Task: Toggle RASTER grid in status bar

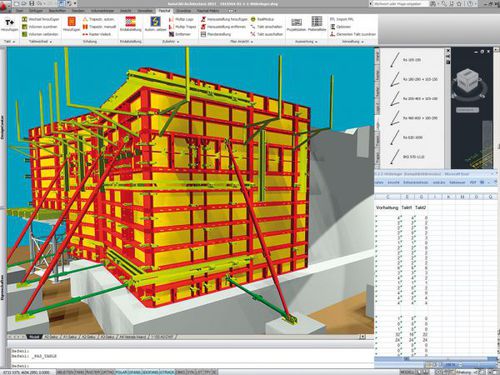Action: 93,372
